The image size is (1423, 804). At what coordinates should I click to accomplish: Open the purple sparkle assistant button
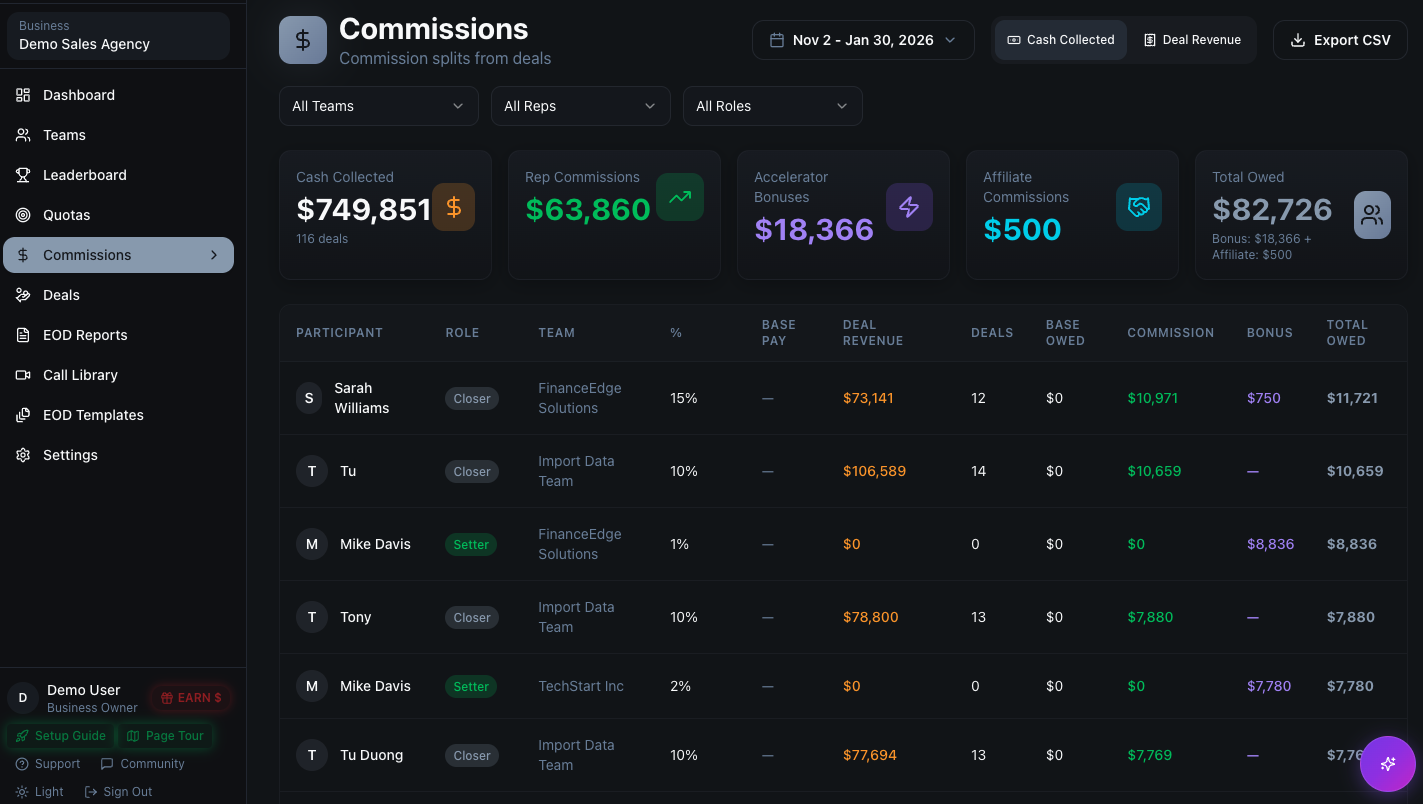pyautogui.click(x=1388, y=764)
